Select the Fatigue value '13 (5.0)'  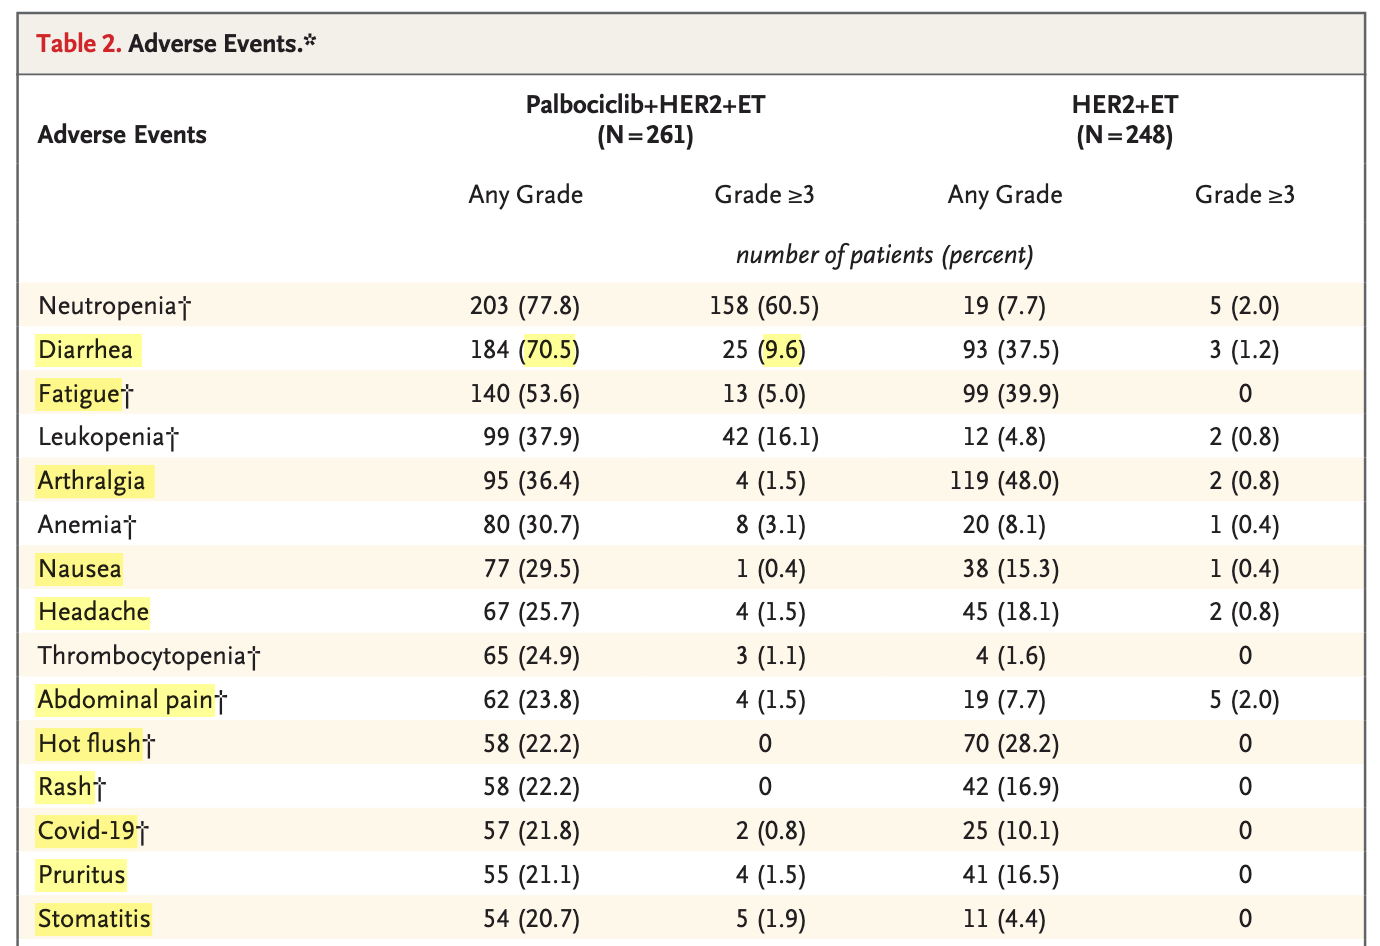point(764,394)
